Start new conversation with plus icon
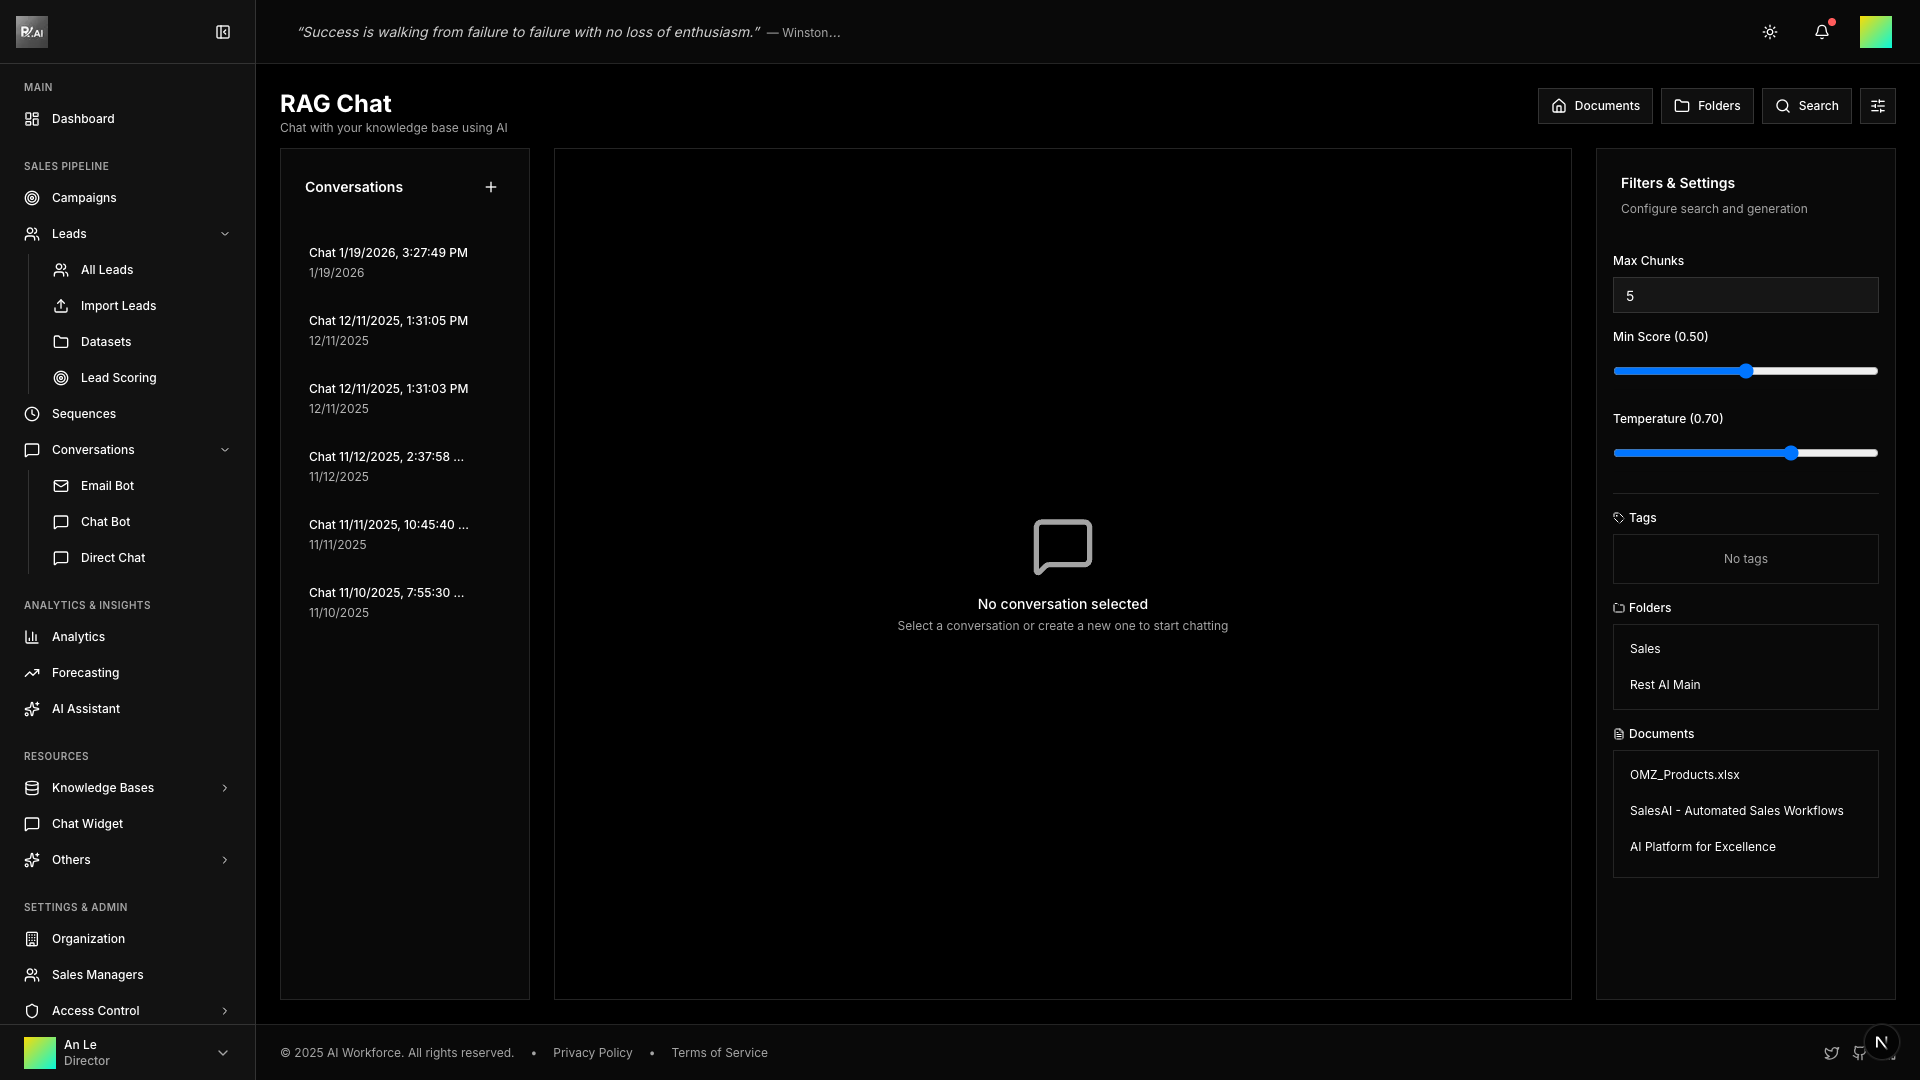The image size is (1920, 1080). [491, 187]
